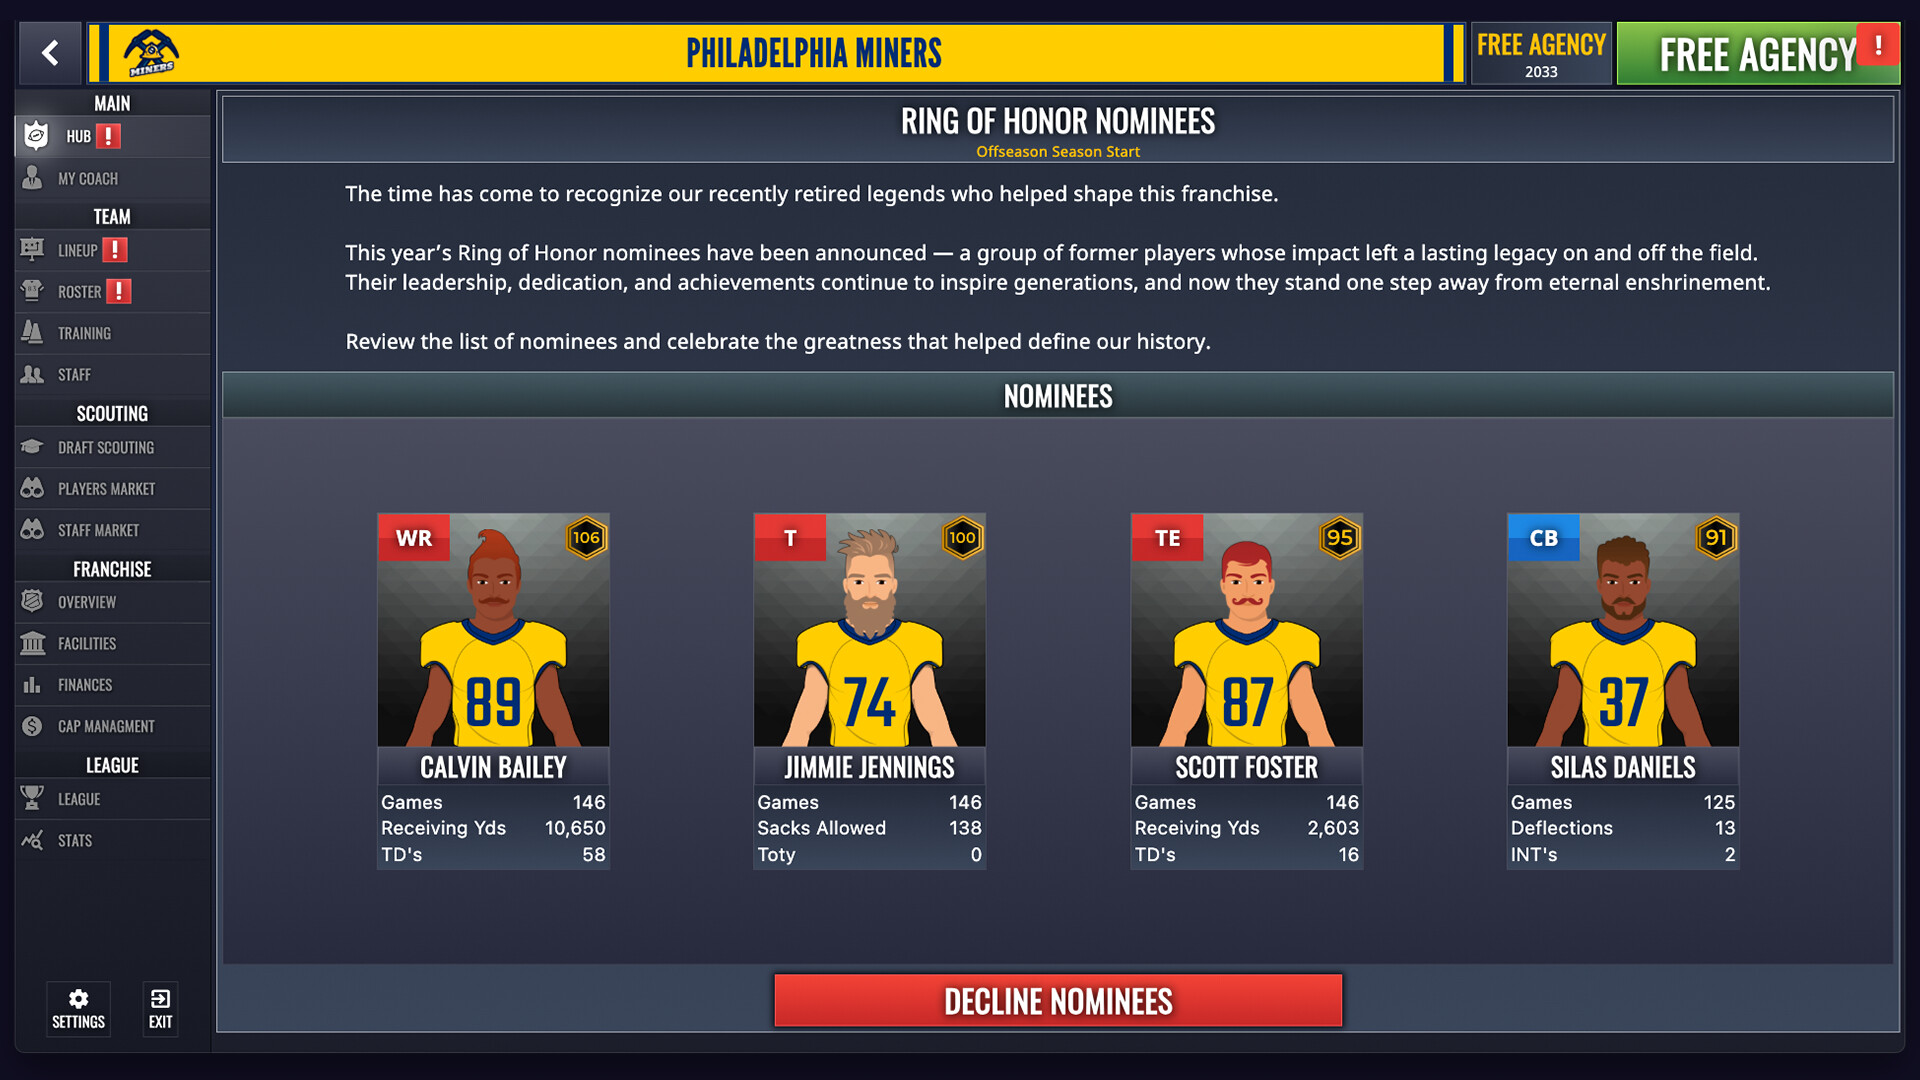Open League via trophy icon
Viewport: 1920px width, 1080px height.
(32, 799)
